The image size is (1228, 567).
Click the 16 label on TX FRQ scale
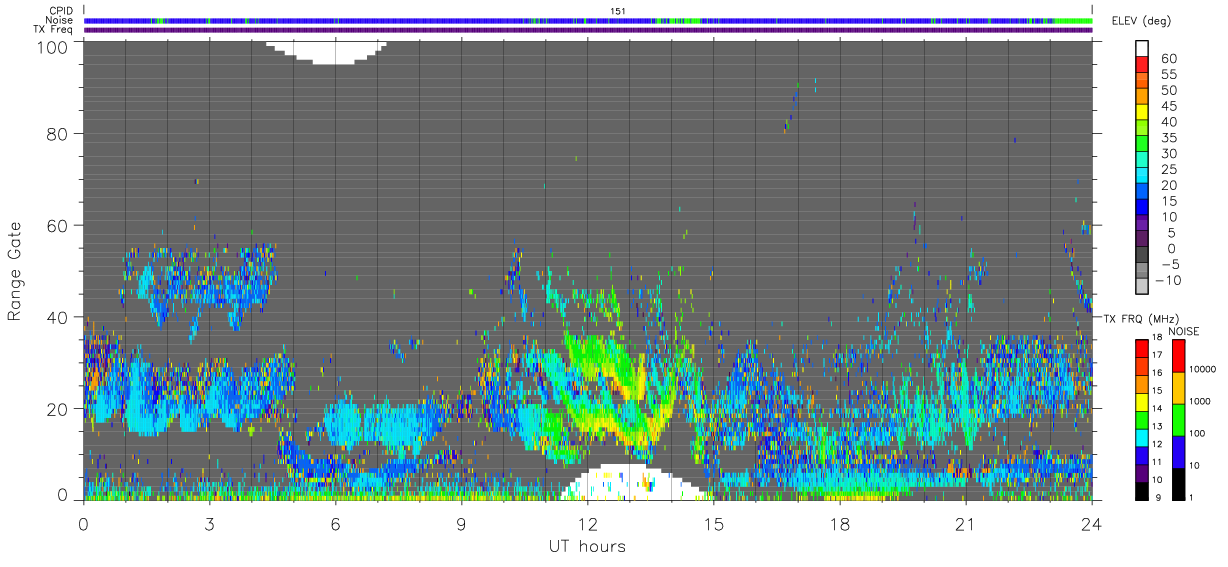tap(1157, 373)
